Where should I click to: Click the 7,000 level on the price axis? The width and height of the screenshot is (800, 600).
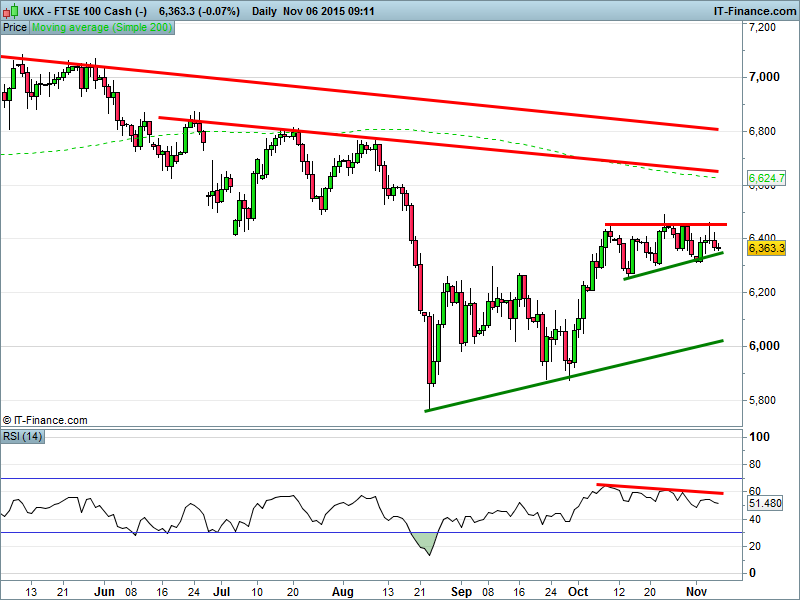tap(765, 77)
